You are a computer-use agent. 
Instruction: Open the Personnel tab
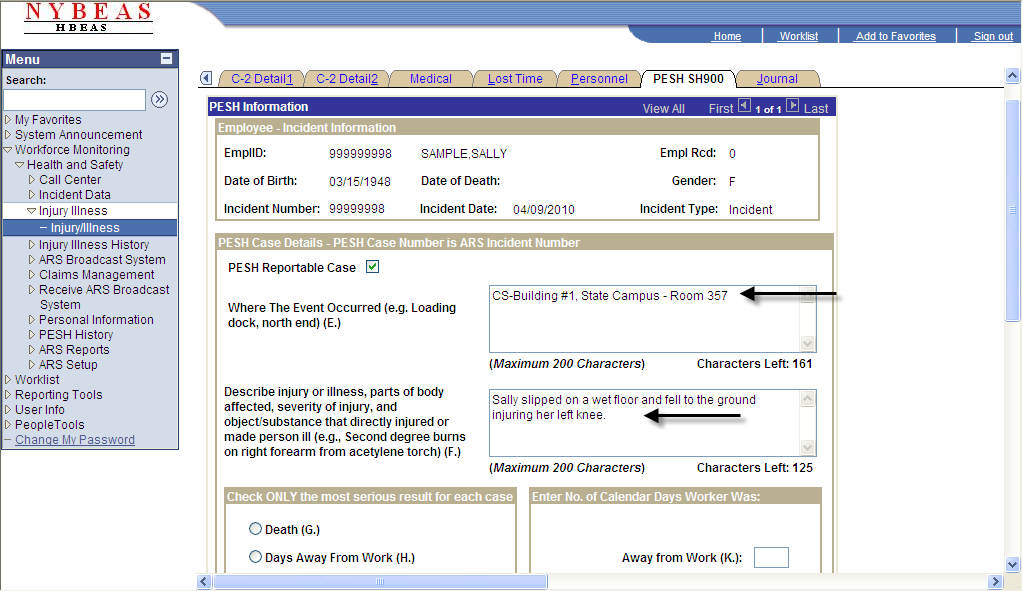coord(599,79)
